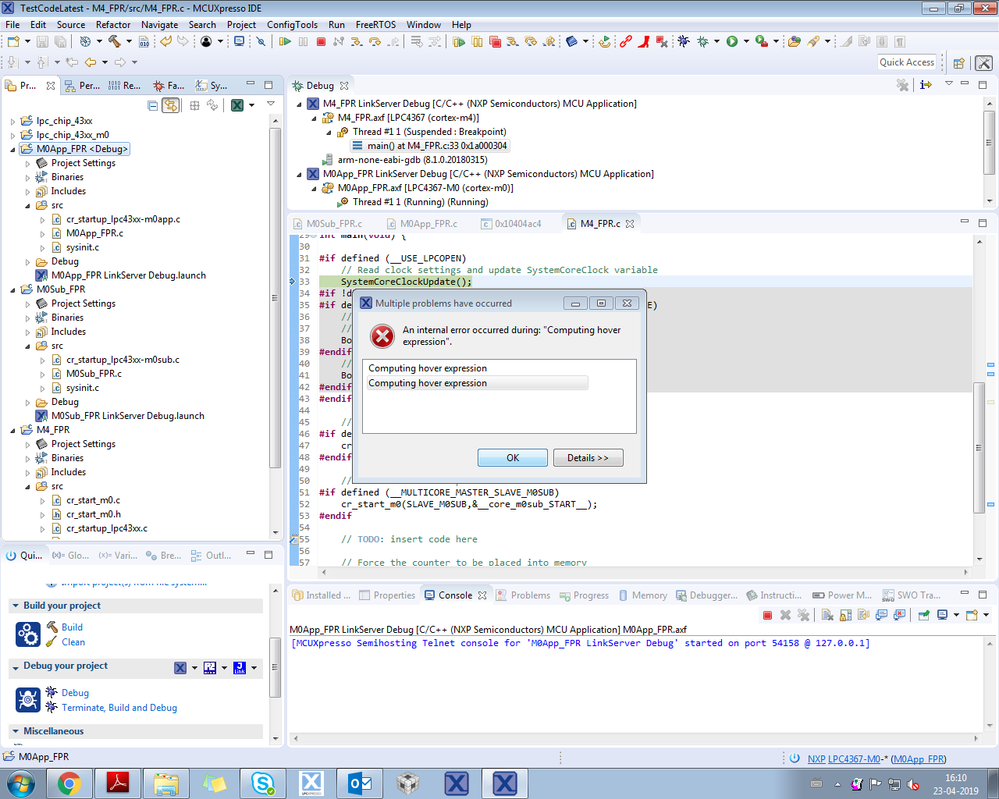Toggle debug instruction stepping icon in Debug view toolbar
999x799 pixels.
coord(926,85)
